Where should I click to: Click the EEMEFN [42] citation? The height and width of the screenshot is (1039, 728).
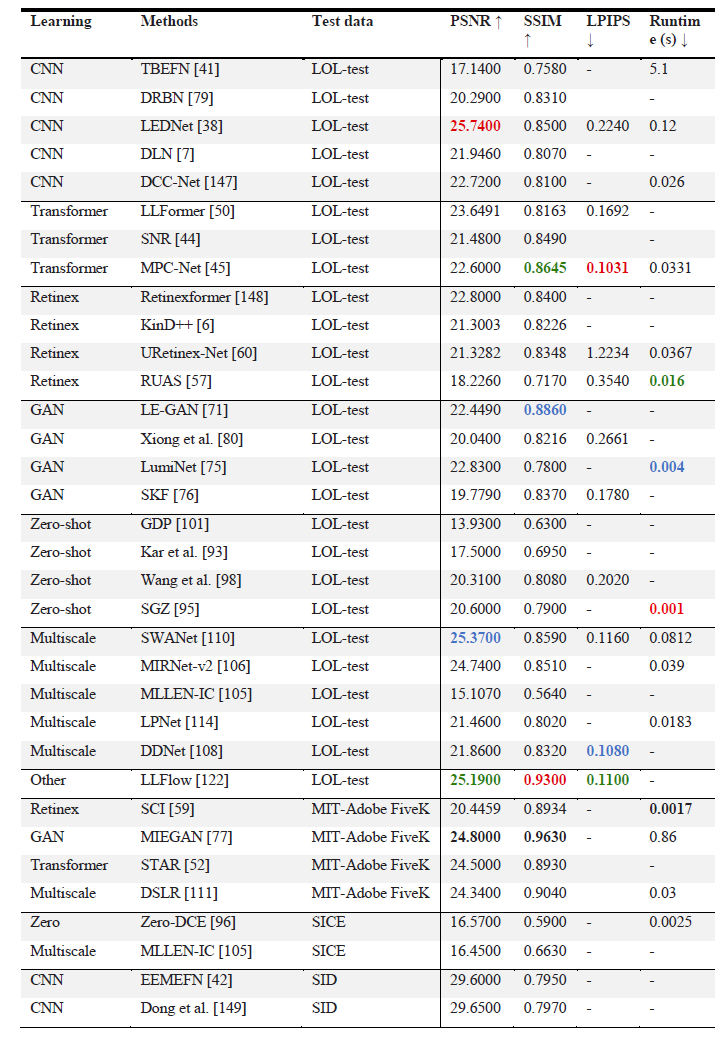(186, 979)
